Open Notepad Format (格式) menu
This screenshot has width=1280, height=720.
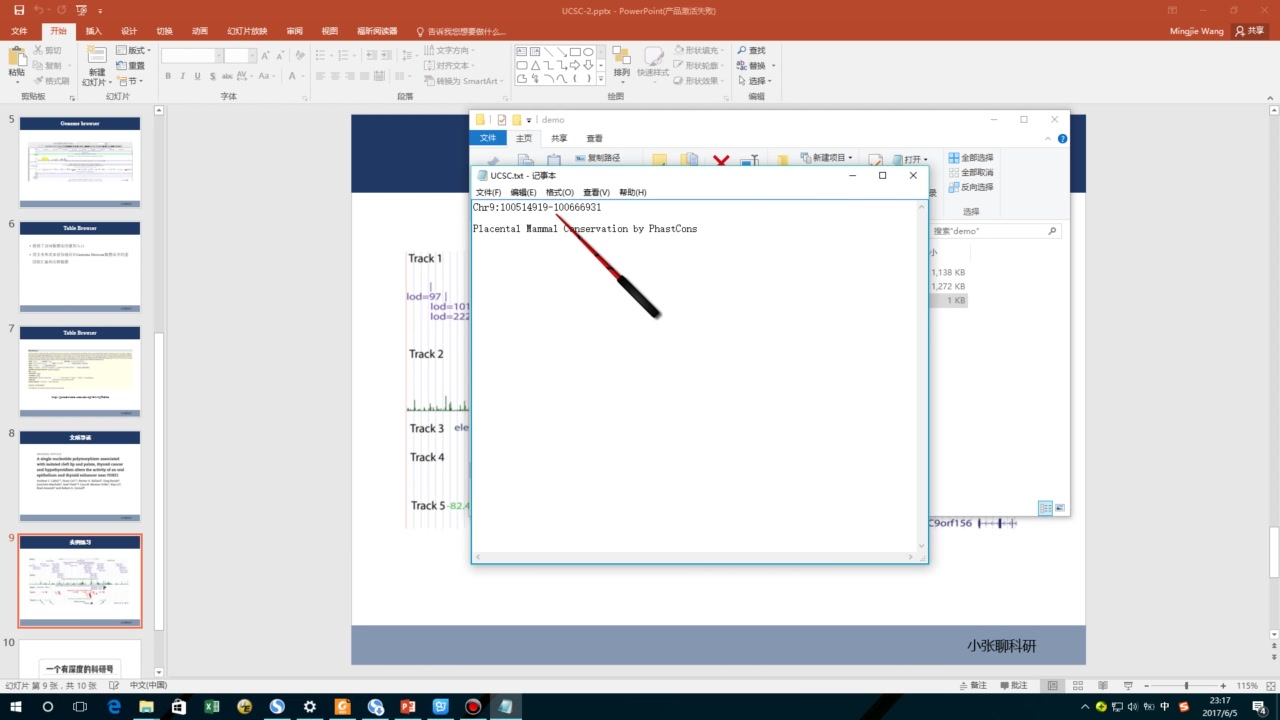coord(560,192)
